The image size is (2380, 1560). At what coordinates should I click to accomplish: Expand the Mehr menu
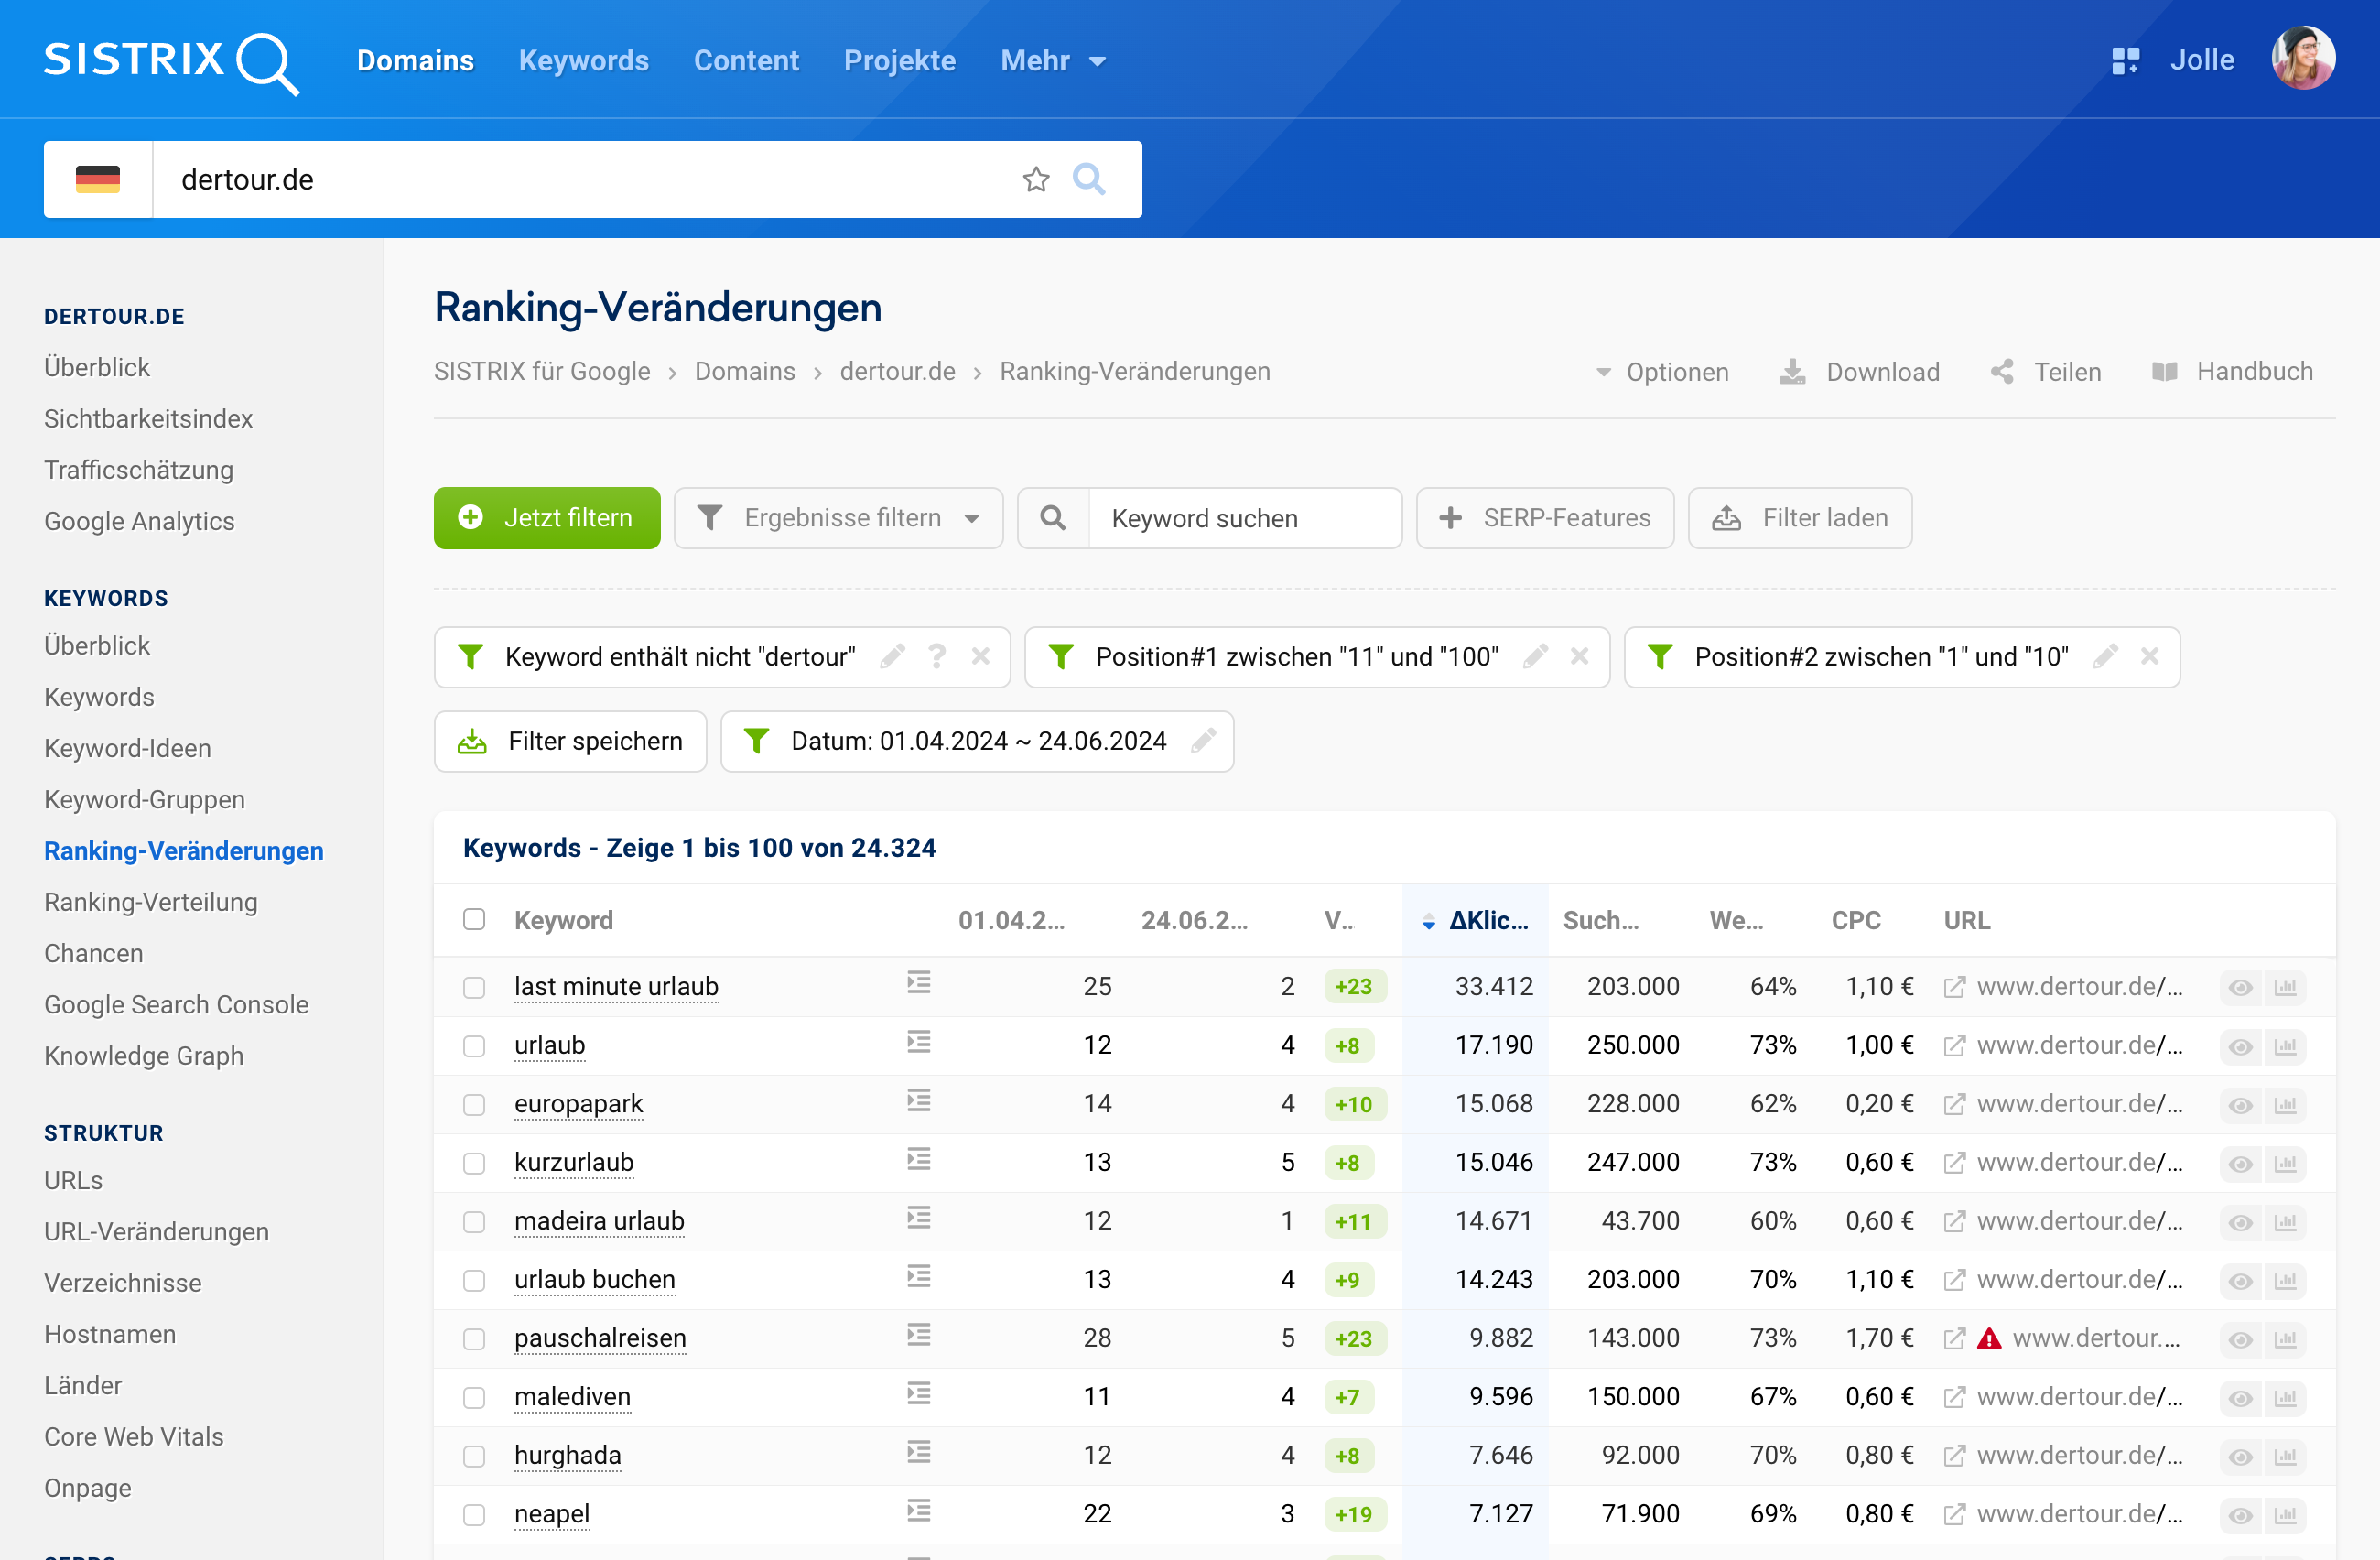pyautogui.click(x=1053, y=61)
